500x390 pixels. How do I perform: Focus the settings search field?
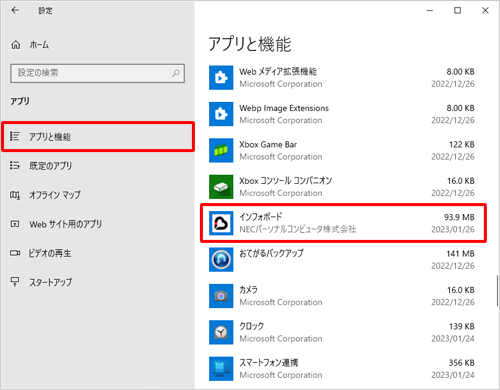[97, 73]
